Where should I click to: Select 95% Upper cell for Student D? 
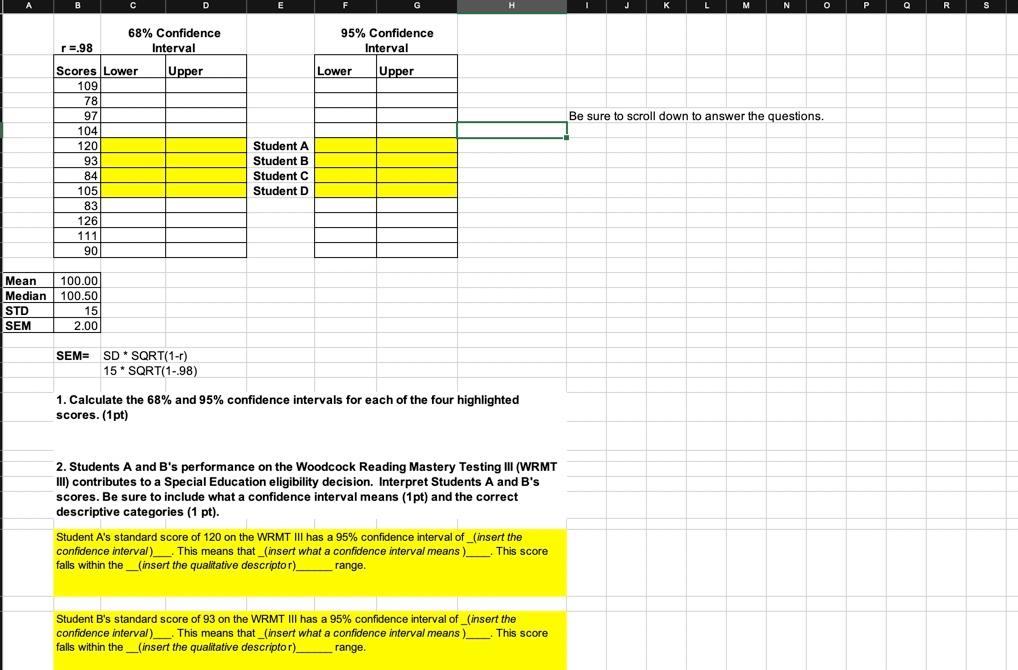coord(417,190)
